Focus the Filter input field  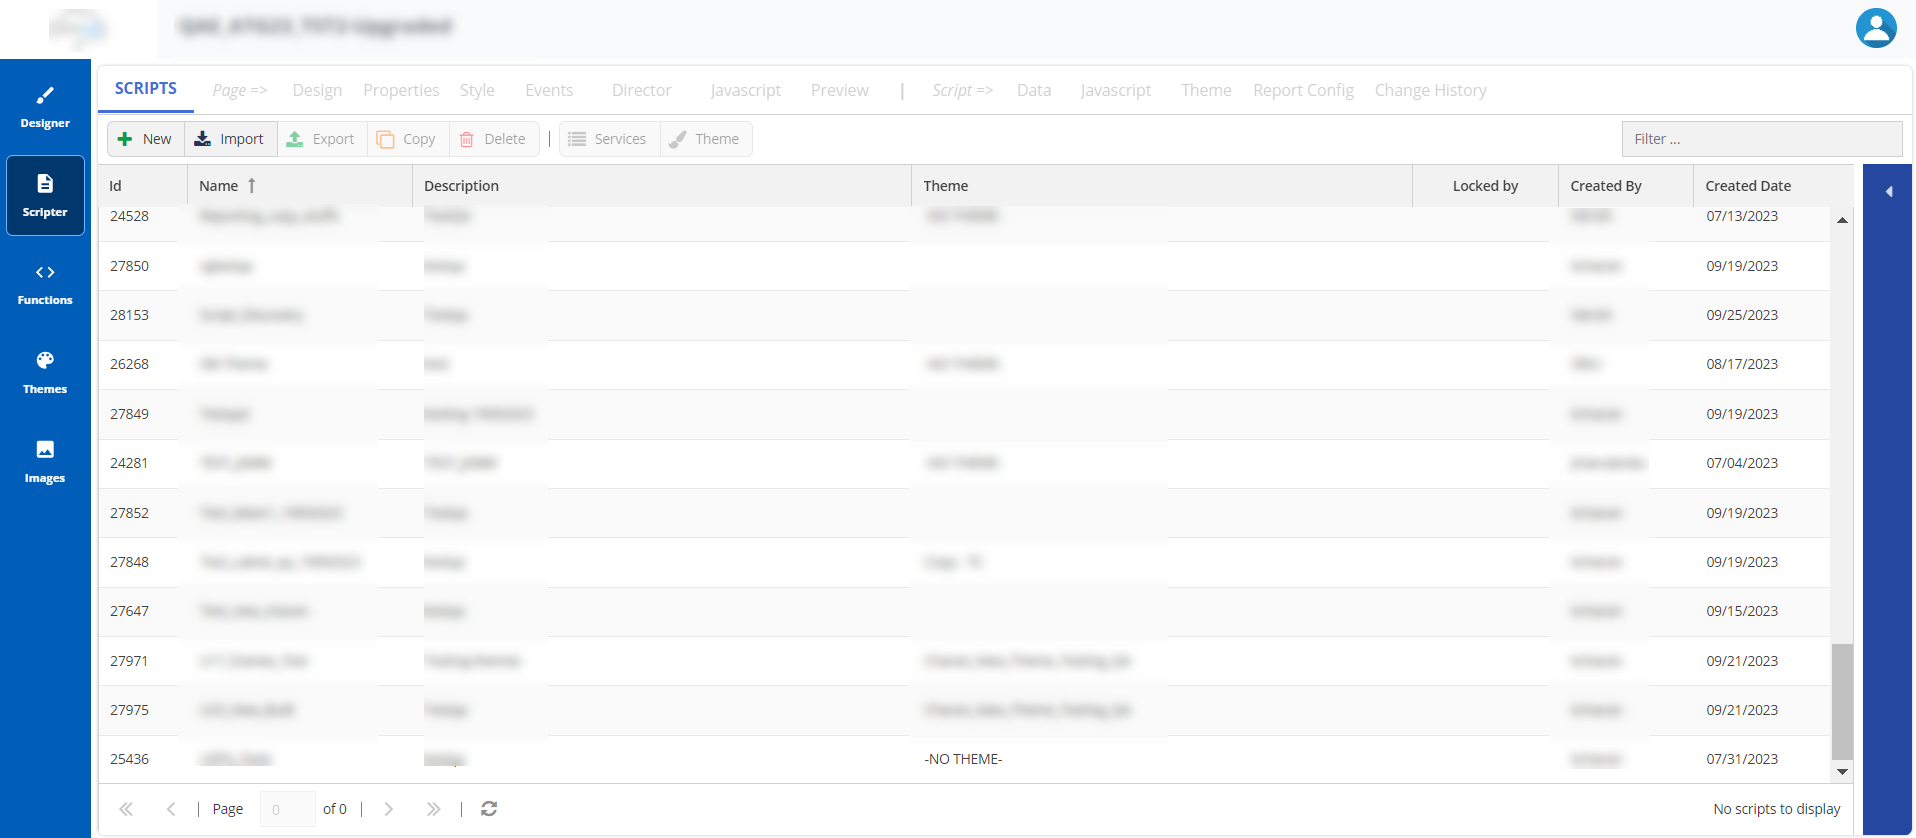[1762, 139]
